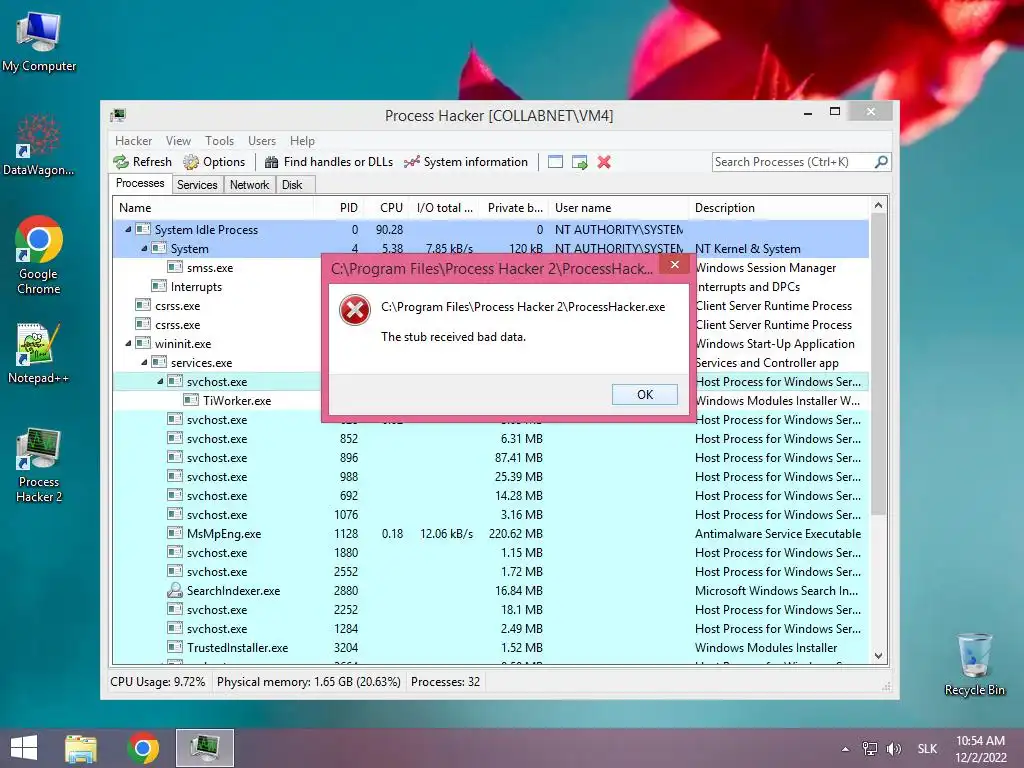This screenshot has width=1024, height=768.
Task: Click the Refresh toolbar button
Action: pos(142,162)
